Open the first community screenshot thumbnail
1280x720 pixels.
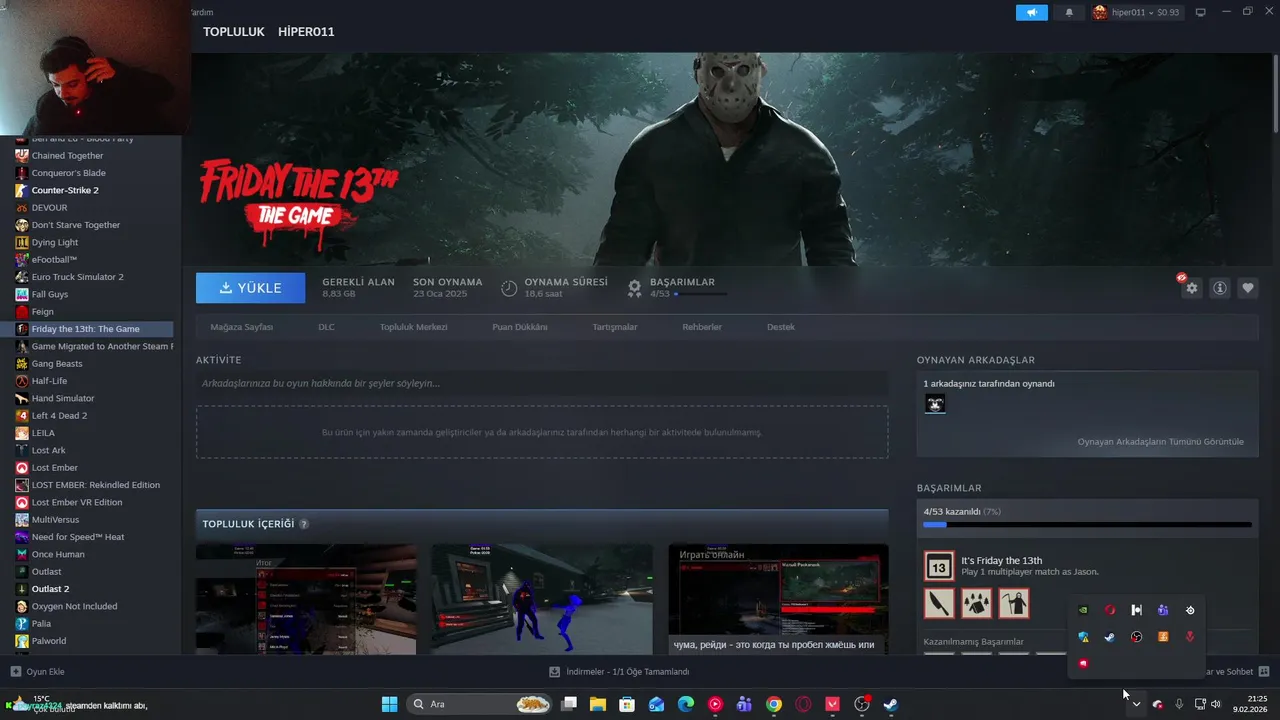[306, 599]
